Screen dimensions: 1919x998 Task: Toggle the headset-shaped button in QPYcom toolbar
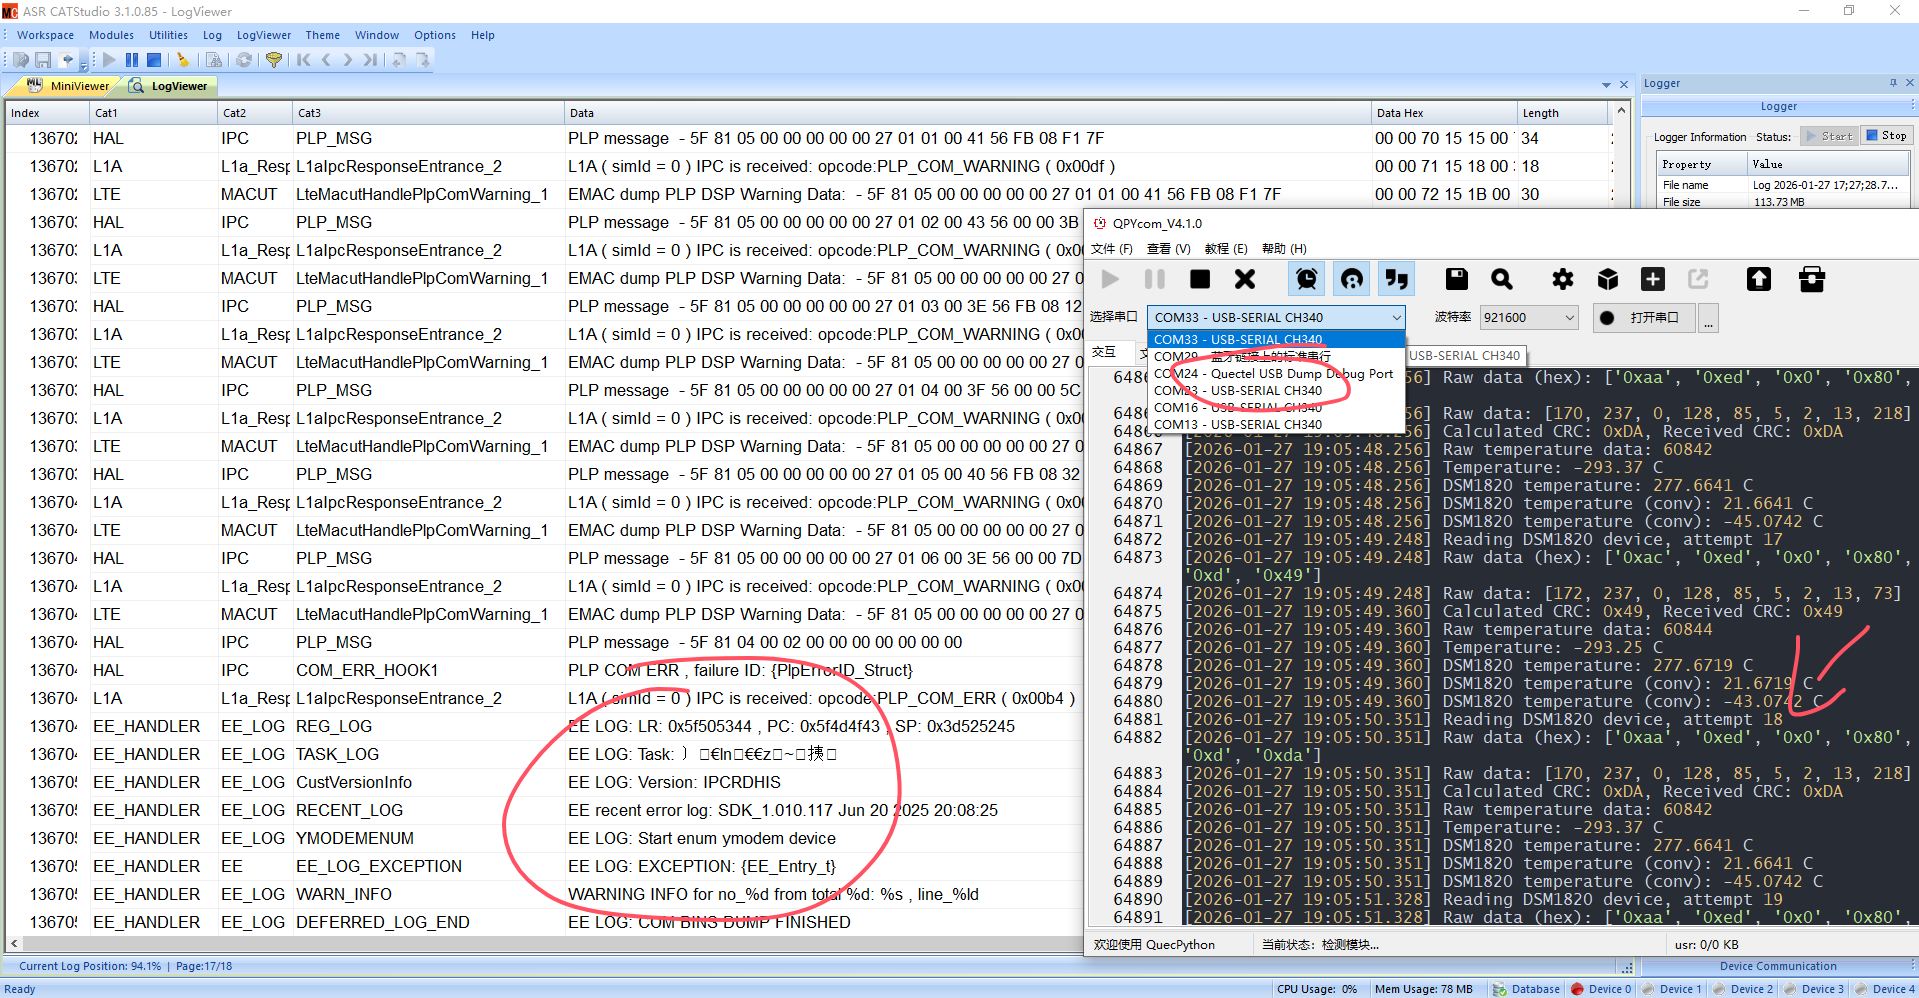[1352, 279]
